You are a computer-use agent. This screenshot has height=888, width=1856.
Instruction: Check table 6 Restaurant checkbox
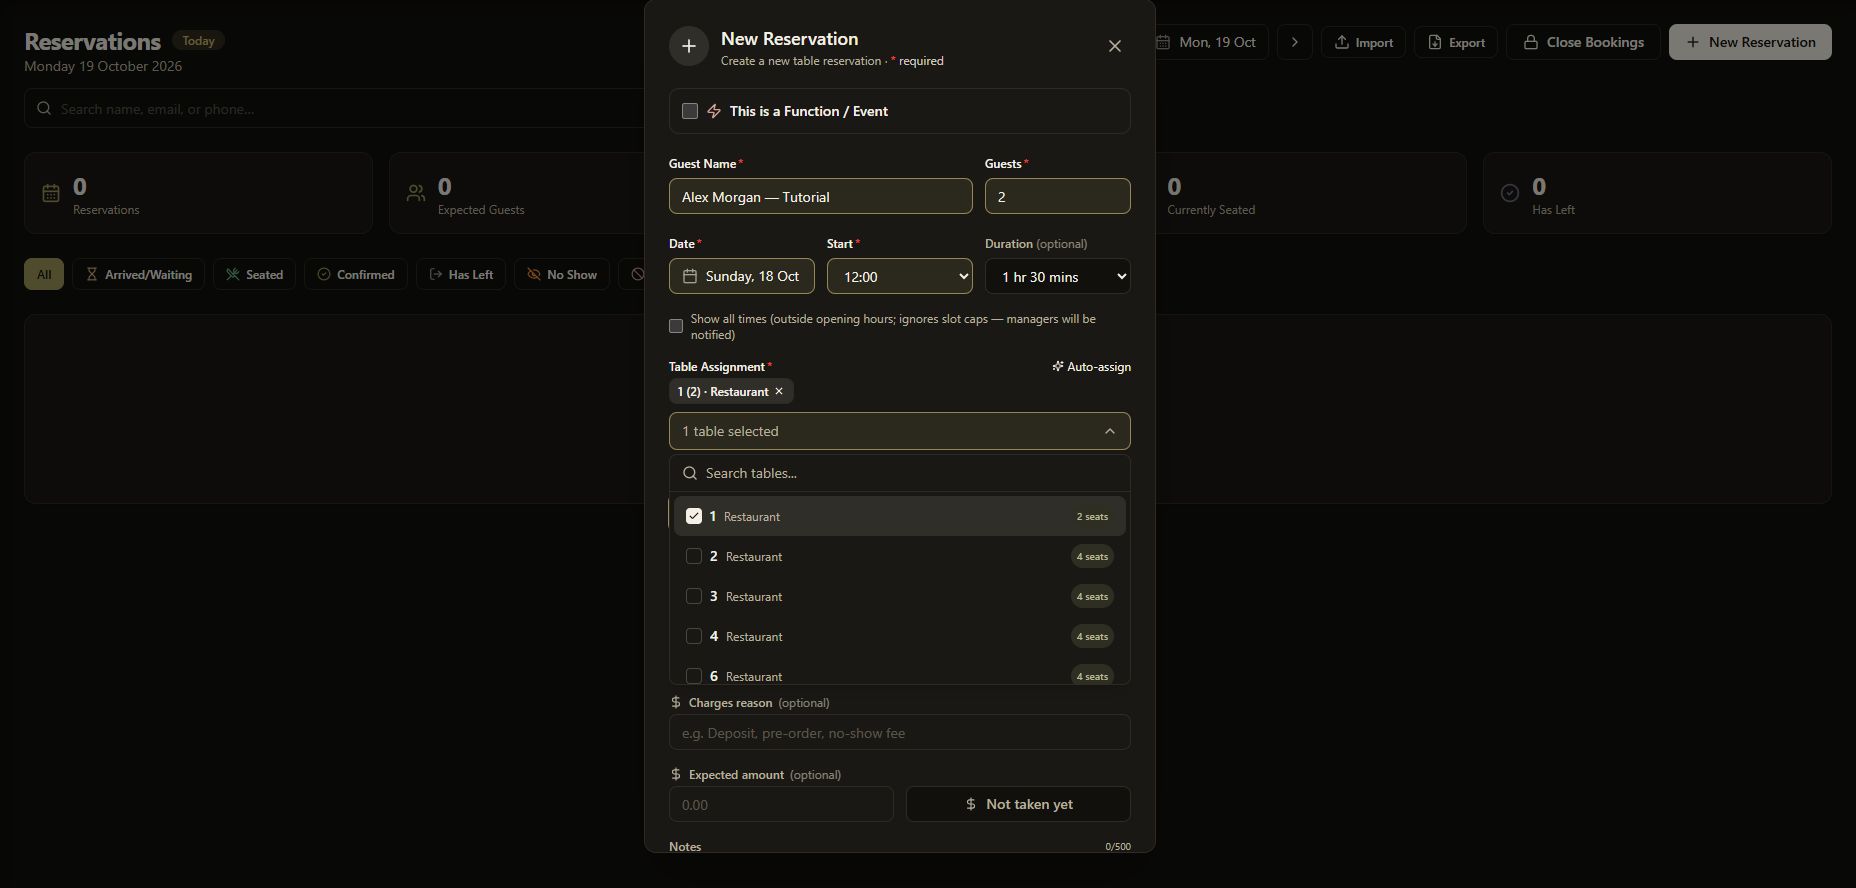point(694,676)
